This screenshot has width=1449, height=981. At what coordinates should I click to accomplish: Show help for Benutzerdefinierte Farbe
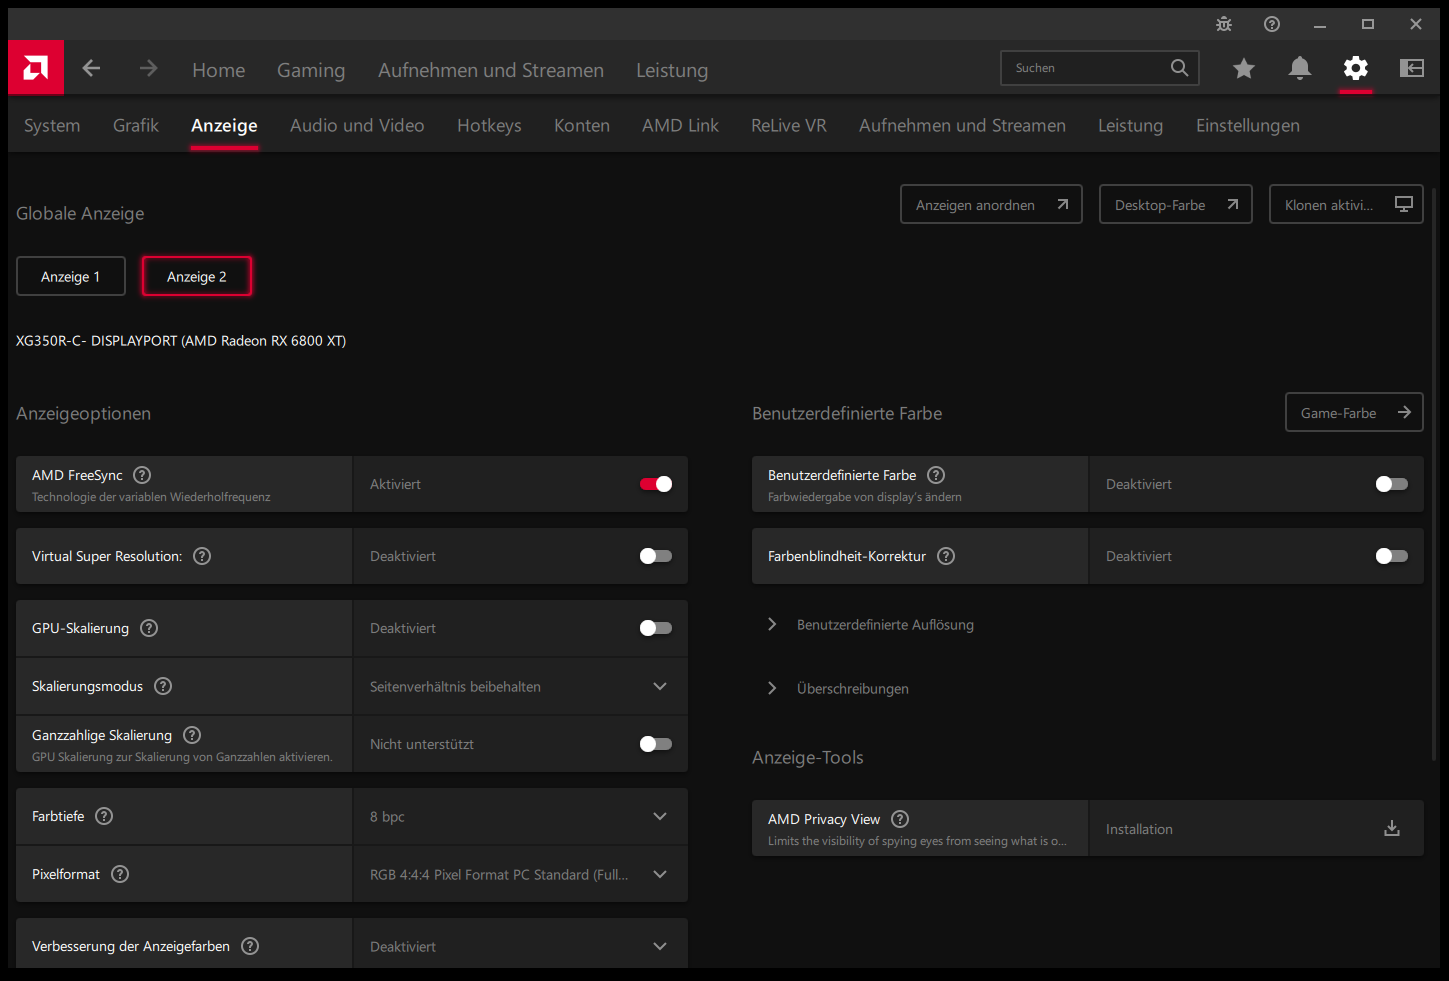pyautogui.click(x=936, y=475)
